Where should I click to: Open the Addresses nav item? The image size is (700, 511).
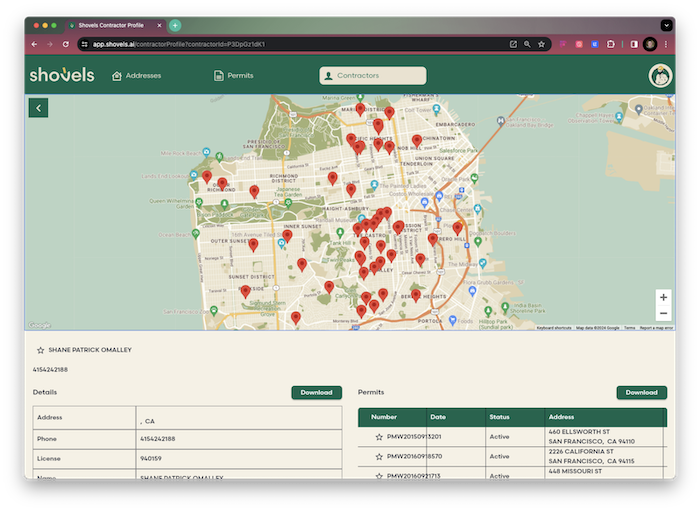click(137, 76)
